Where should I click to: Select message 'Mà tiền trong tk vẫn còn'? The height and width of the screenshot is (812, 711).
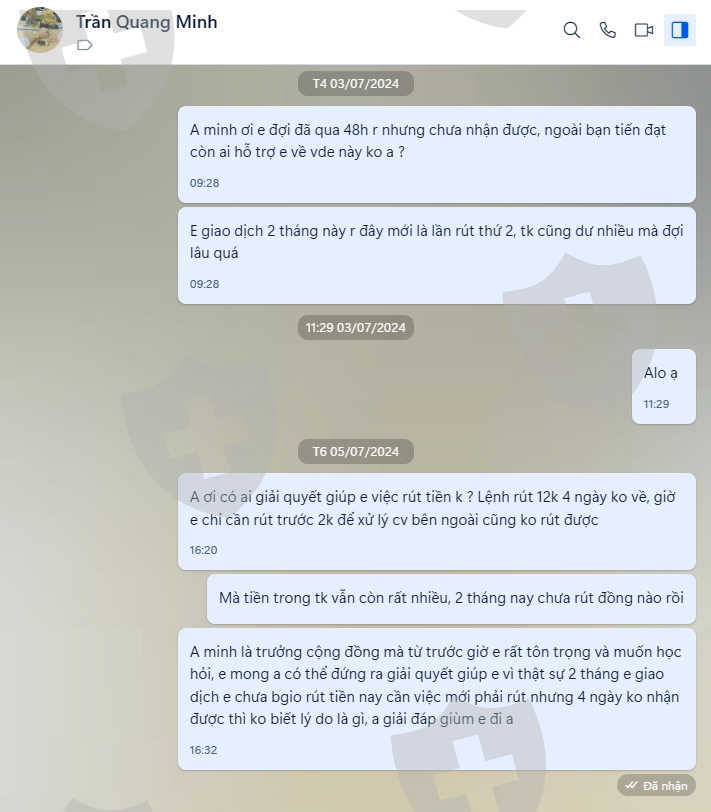tap(451, 598)
